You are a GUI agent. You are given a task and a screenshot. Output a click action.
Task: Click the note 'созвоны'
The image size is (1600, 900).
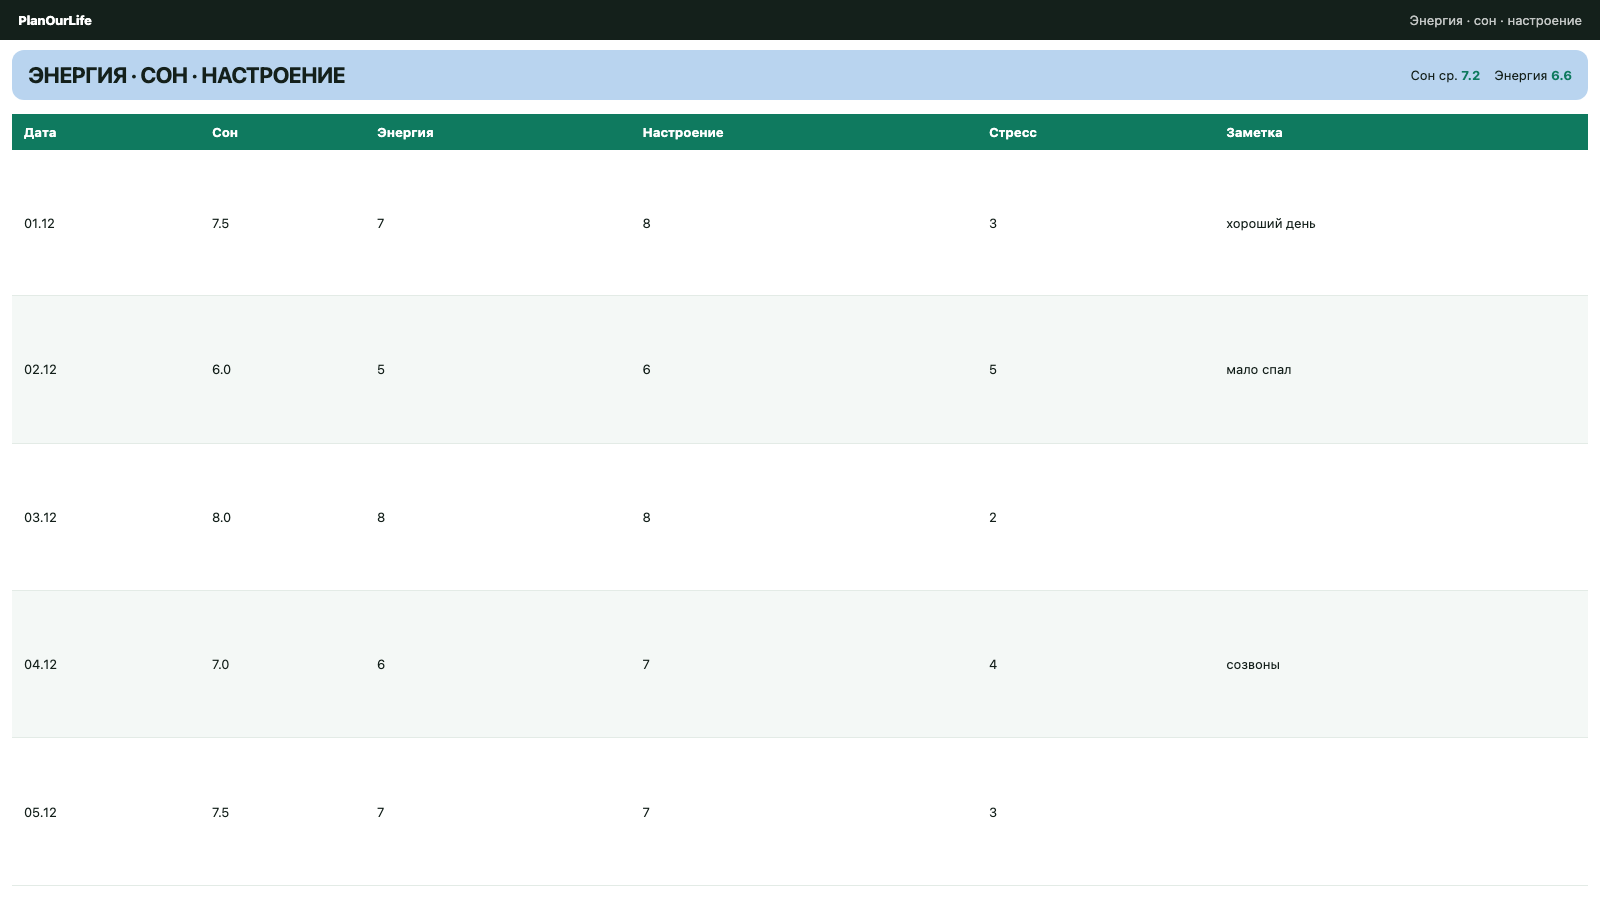click(1253, 664)
